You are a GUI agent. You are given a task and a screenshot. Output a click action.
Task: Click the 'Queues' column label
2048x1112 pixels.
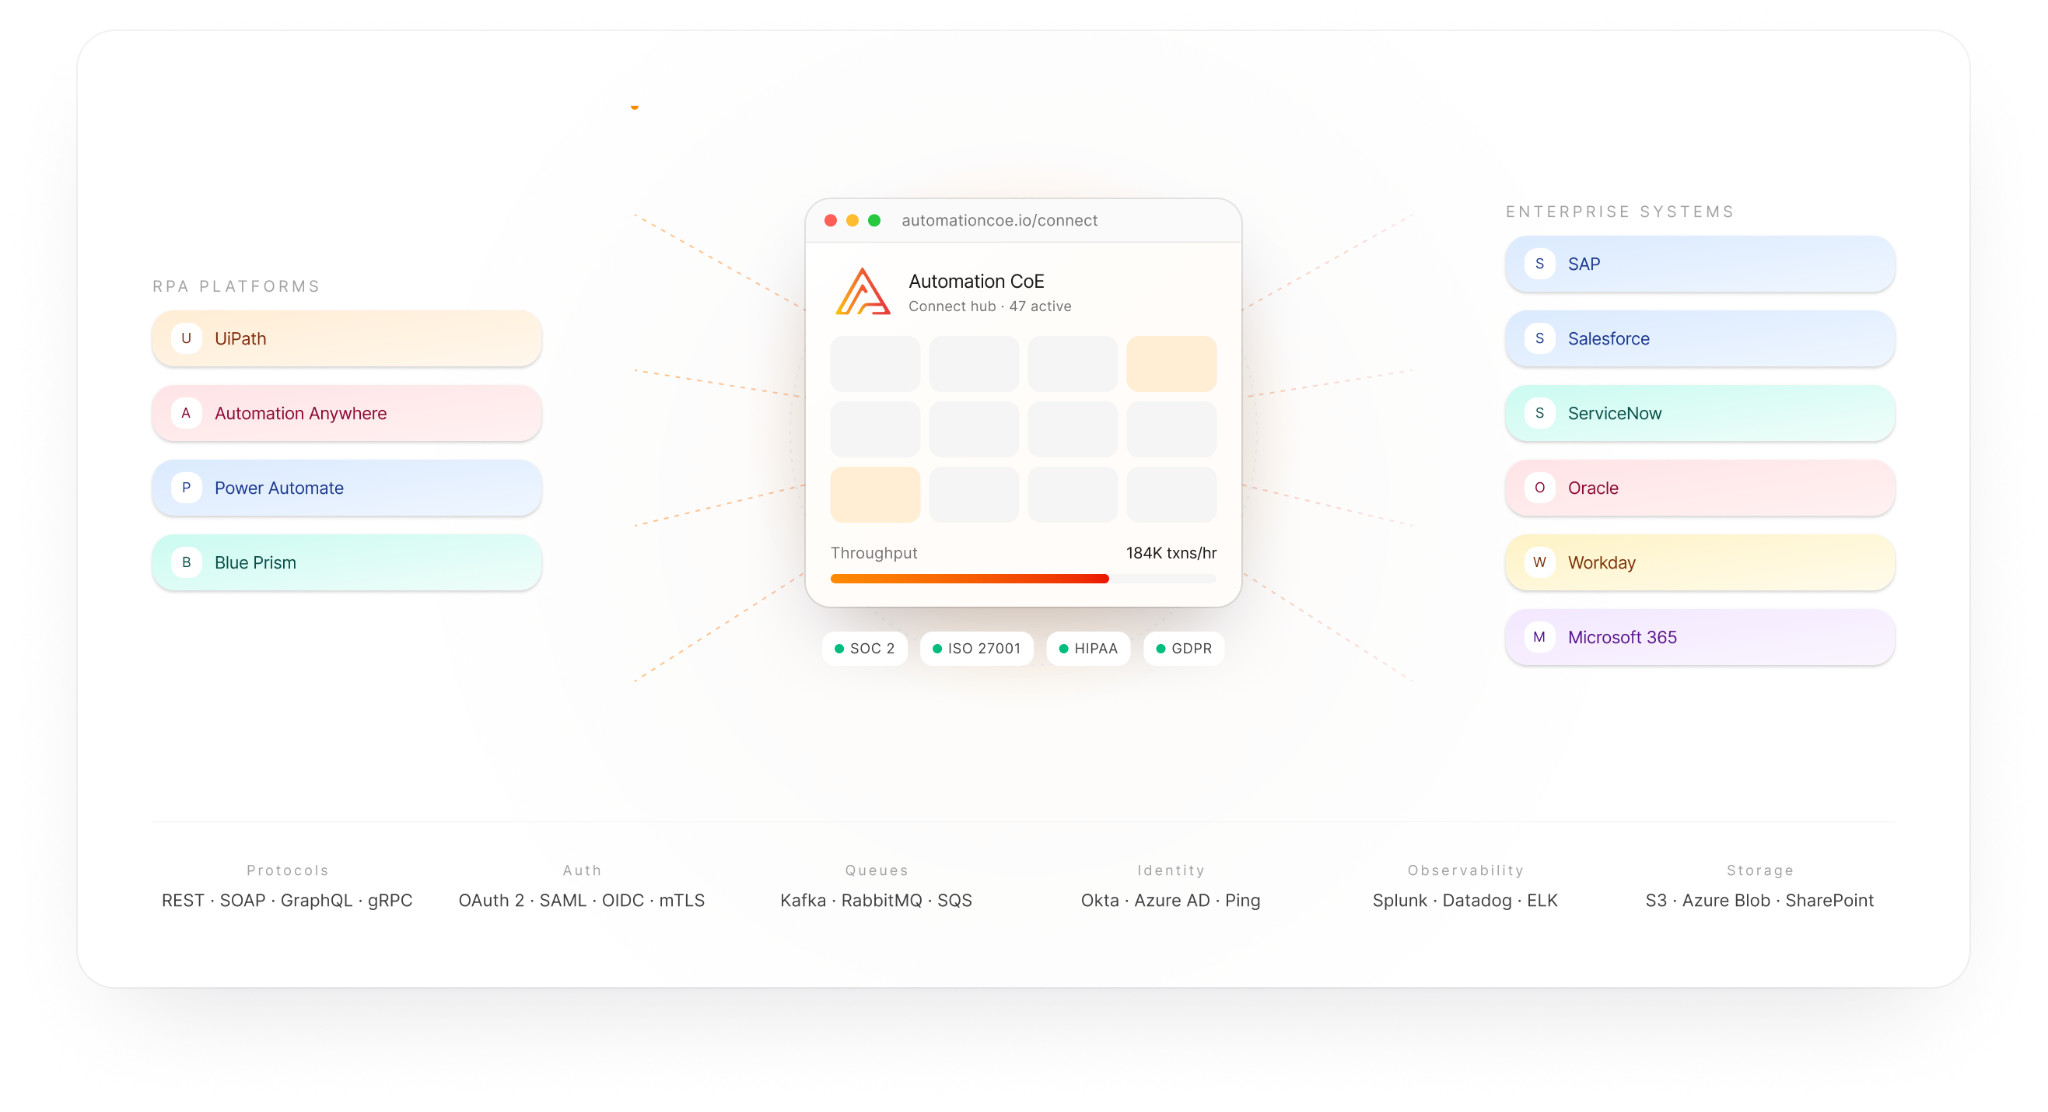[x=876, y=870]
